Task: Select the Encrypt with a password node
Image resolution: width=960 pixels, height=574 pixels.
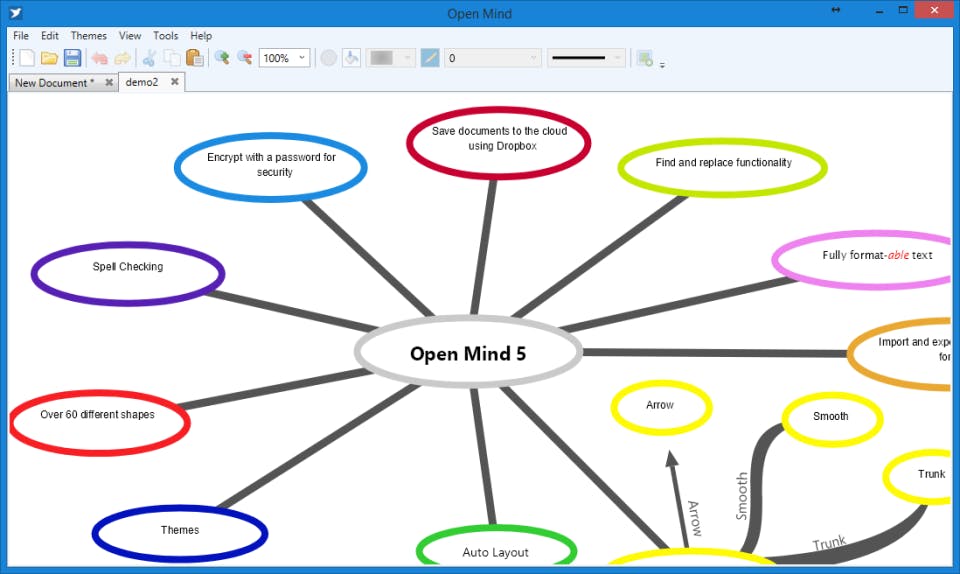Action: point(271,167)
